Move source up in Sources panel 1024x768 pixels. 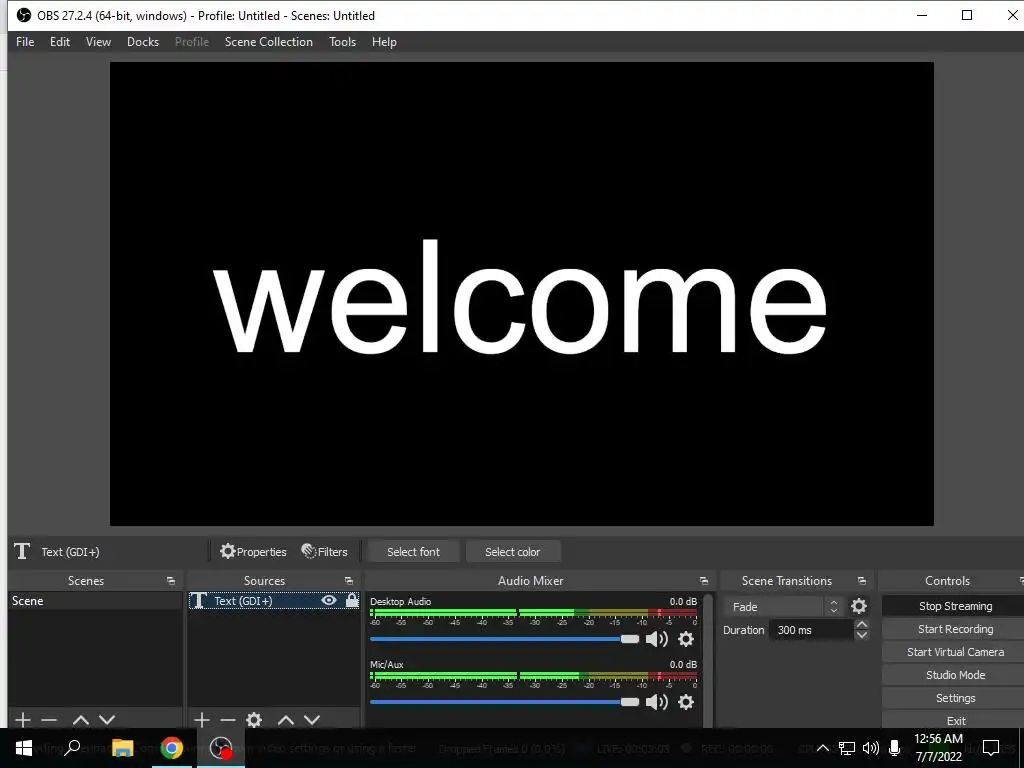tap(286, 720)
